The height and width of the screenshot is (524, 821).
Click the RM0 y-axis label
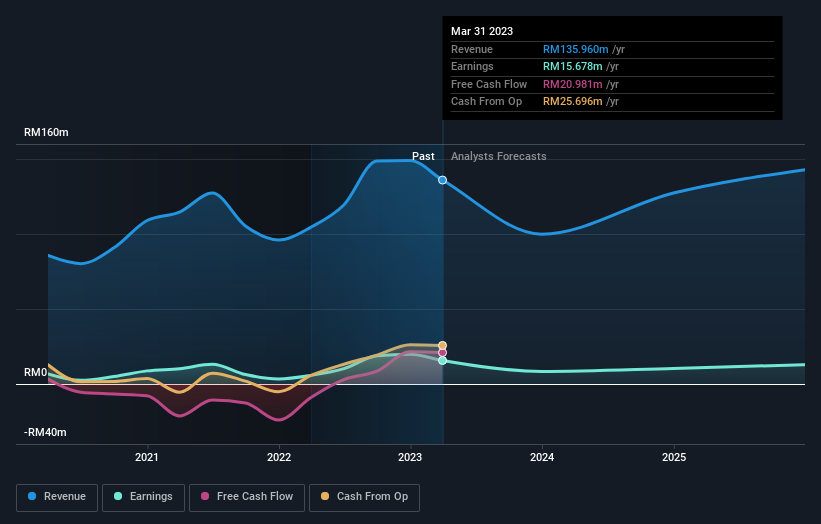coord(36,372)
